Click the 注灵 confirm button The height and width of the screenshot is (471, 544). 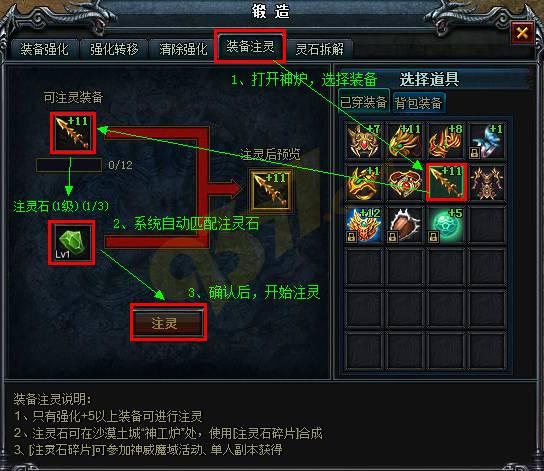[169, 323]
